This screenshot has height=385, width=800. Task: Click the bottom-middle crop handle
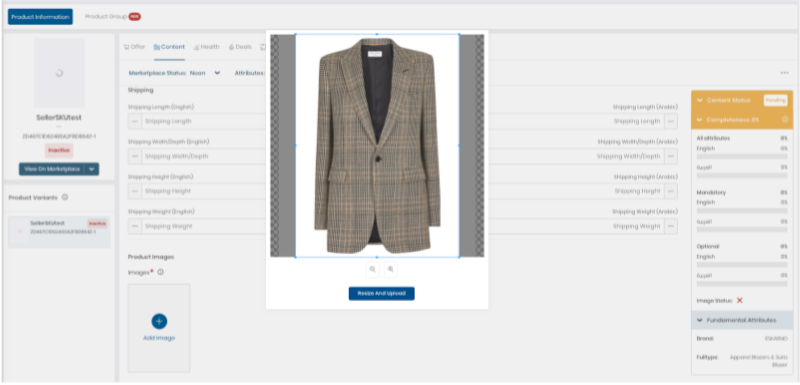pos(377,257)
